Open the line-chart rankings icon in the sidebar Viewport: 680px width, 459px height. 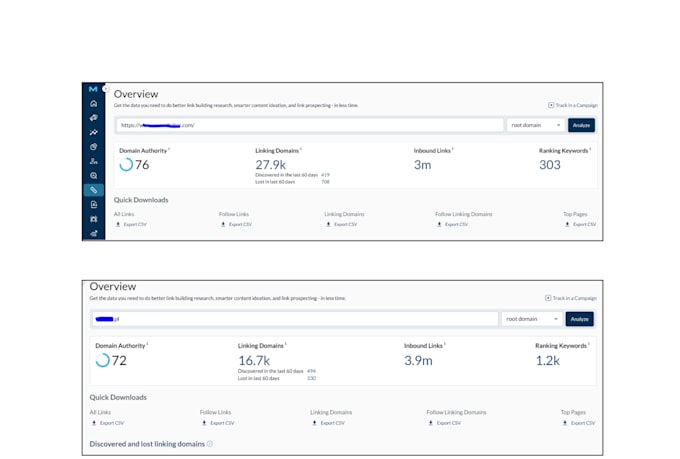[94, 132]
